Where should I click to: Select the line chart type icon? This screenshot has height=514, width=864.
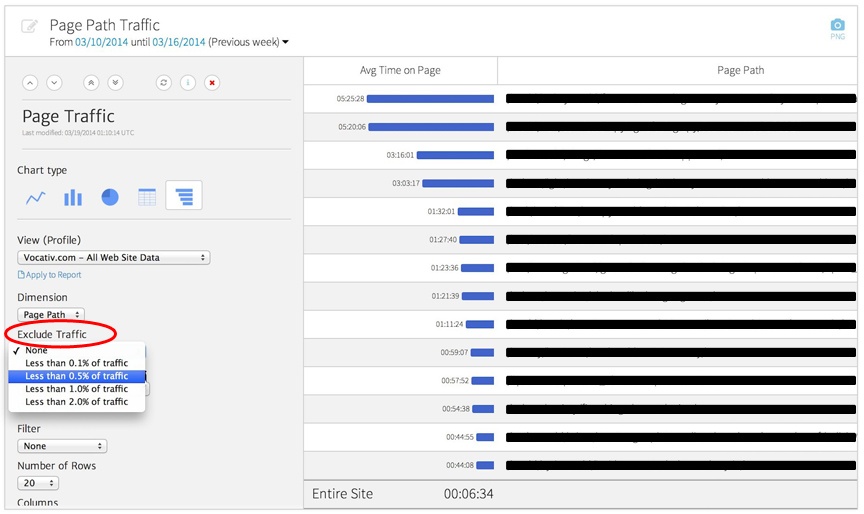point(36,197)
